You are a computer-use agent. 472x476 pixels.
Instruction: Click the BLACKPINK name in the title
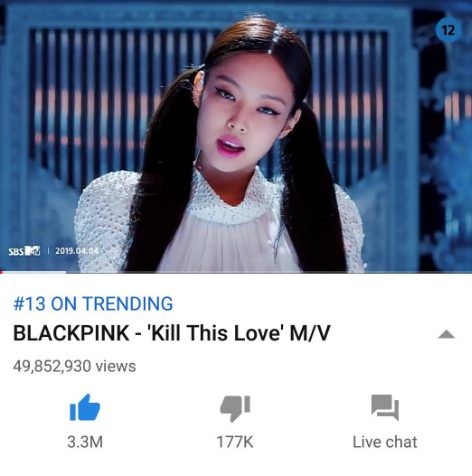coord(71,333)
